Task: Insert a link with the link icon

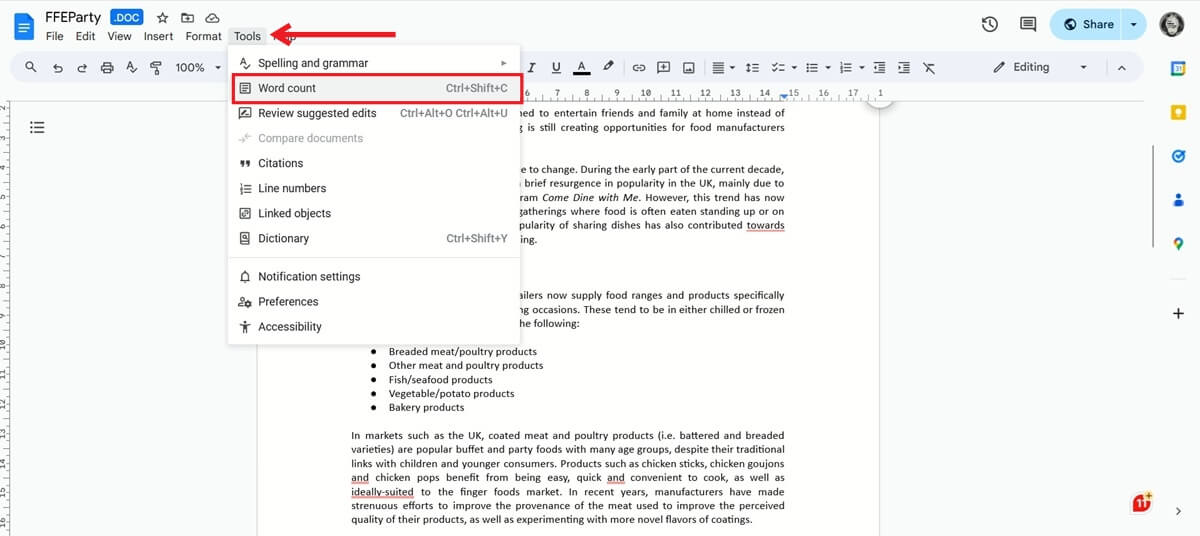Action: [638, 67]
